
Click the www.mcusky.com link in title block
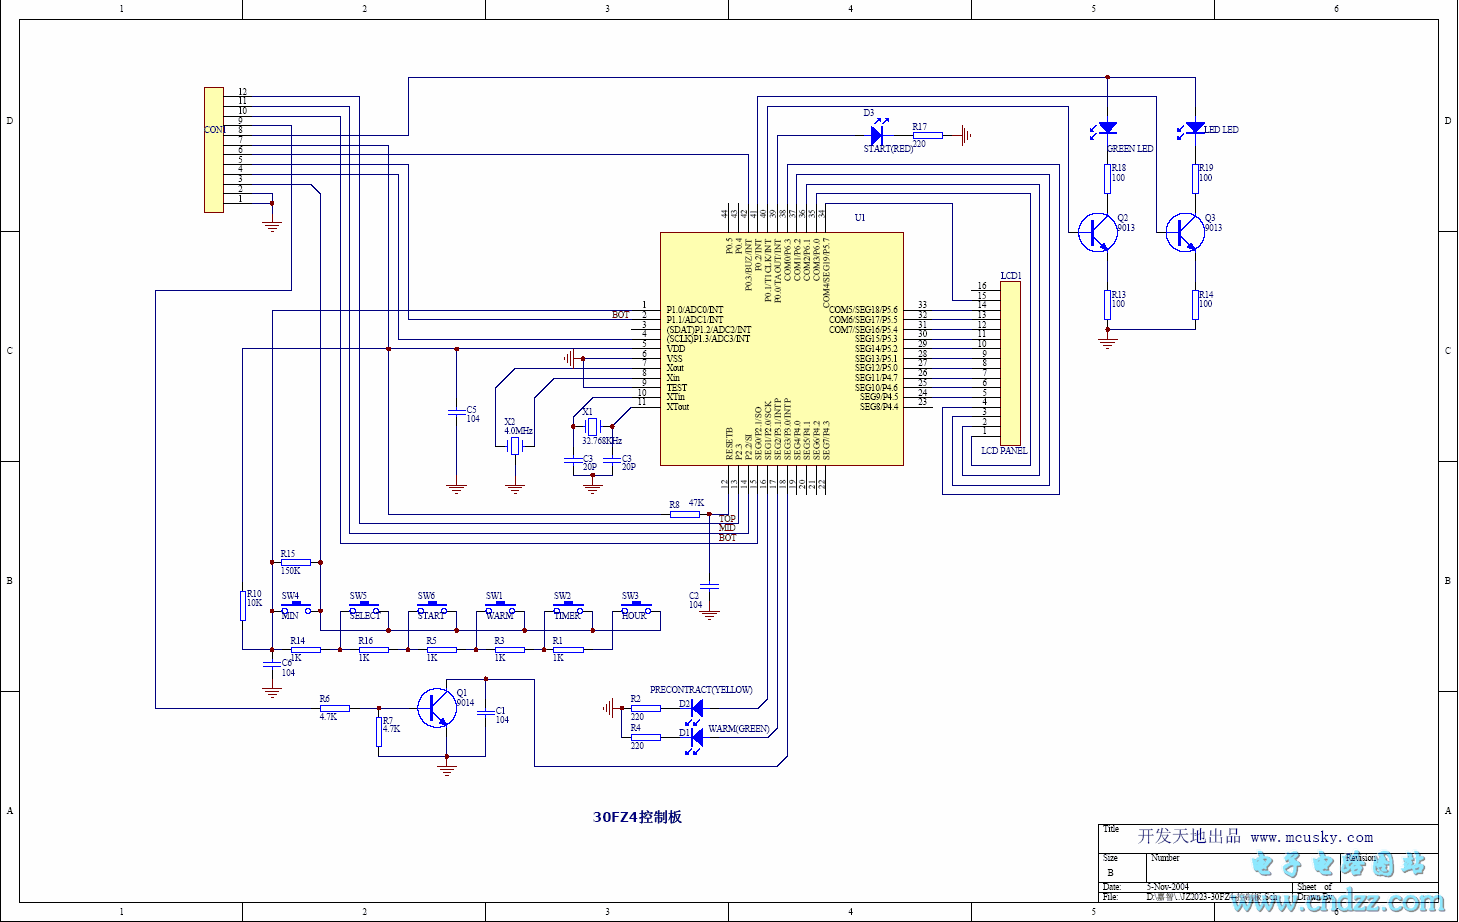(1311, 837)
